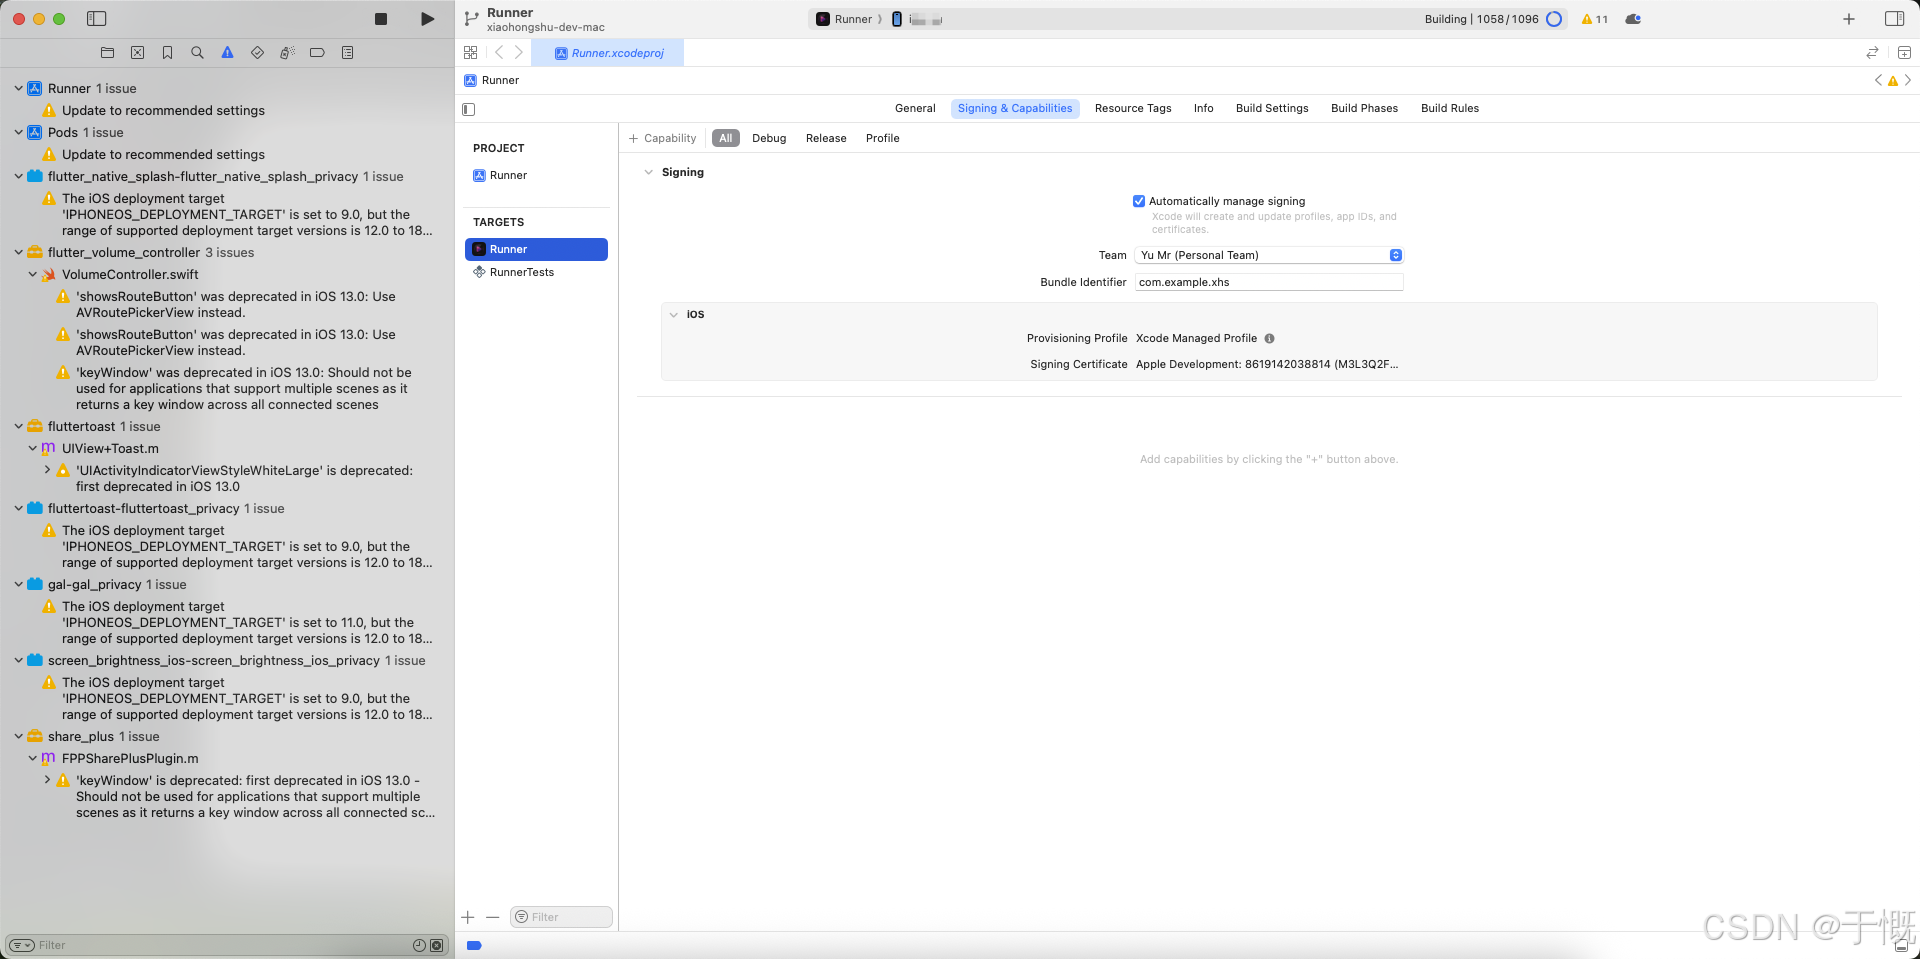Image resolution: width=1920 pixels, height=959 pixels.
Task: Click the Bundle Identifier field
Action: 1269,283
